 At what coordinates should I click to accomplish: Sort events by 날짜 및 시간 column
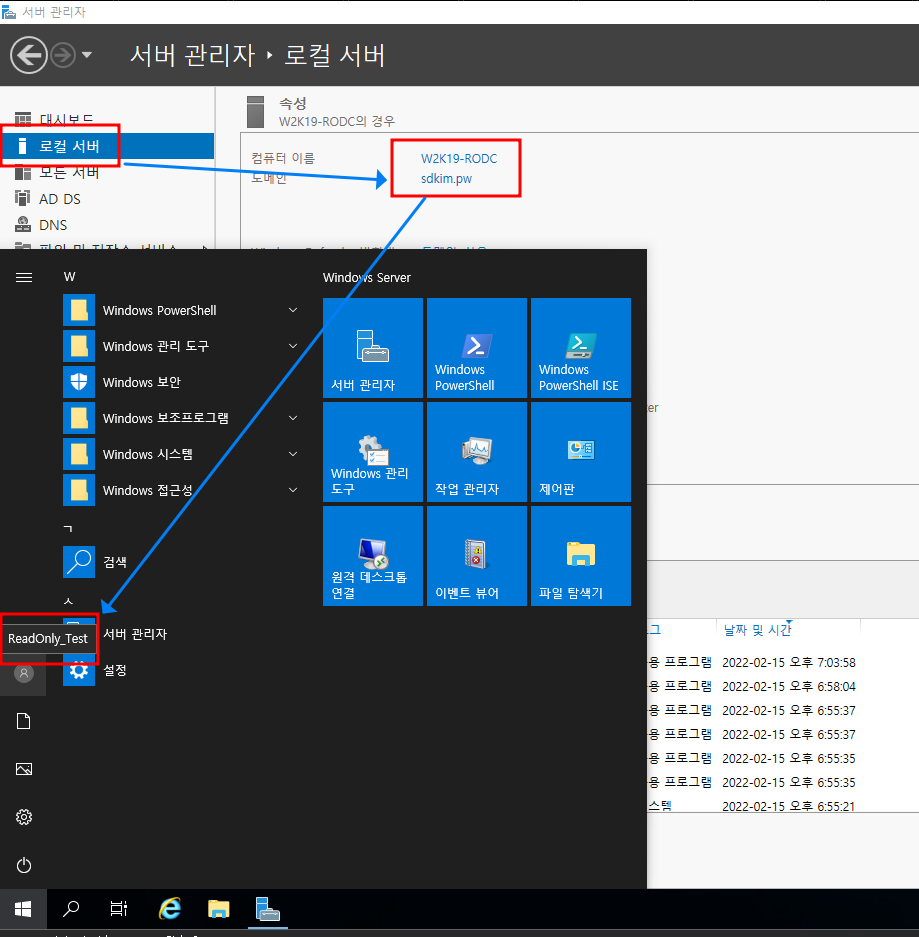tap(757, 629)
